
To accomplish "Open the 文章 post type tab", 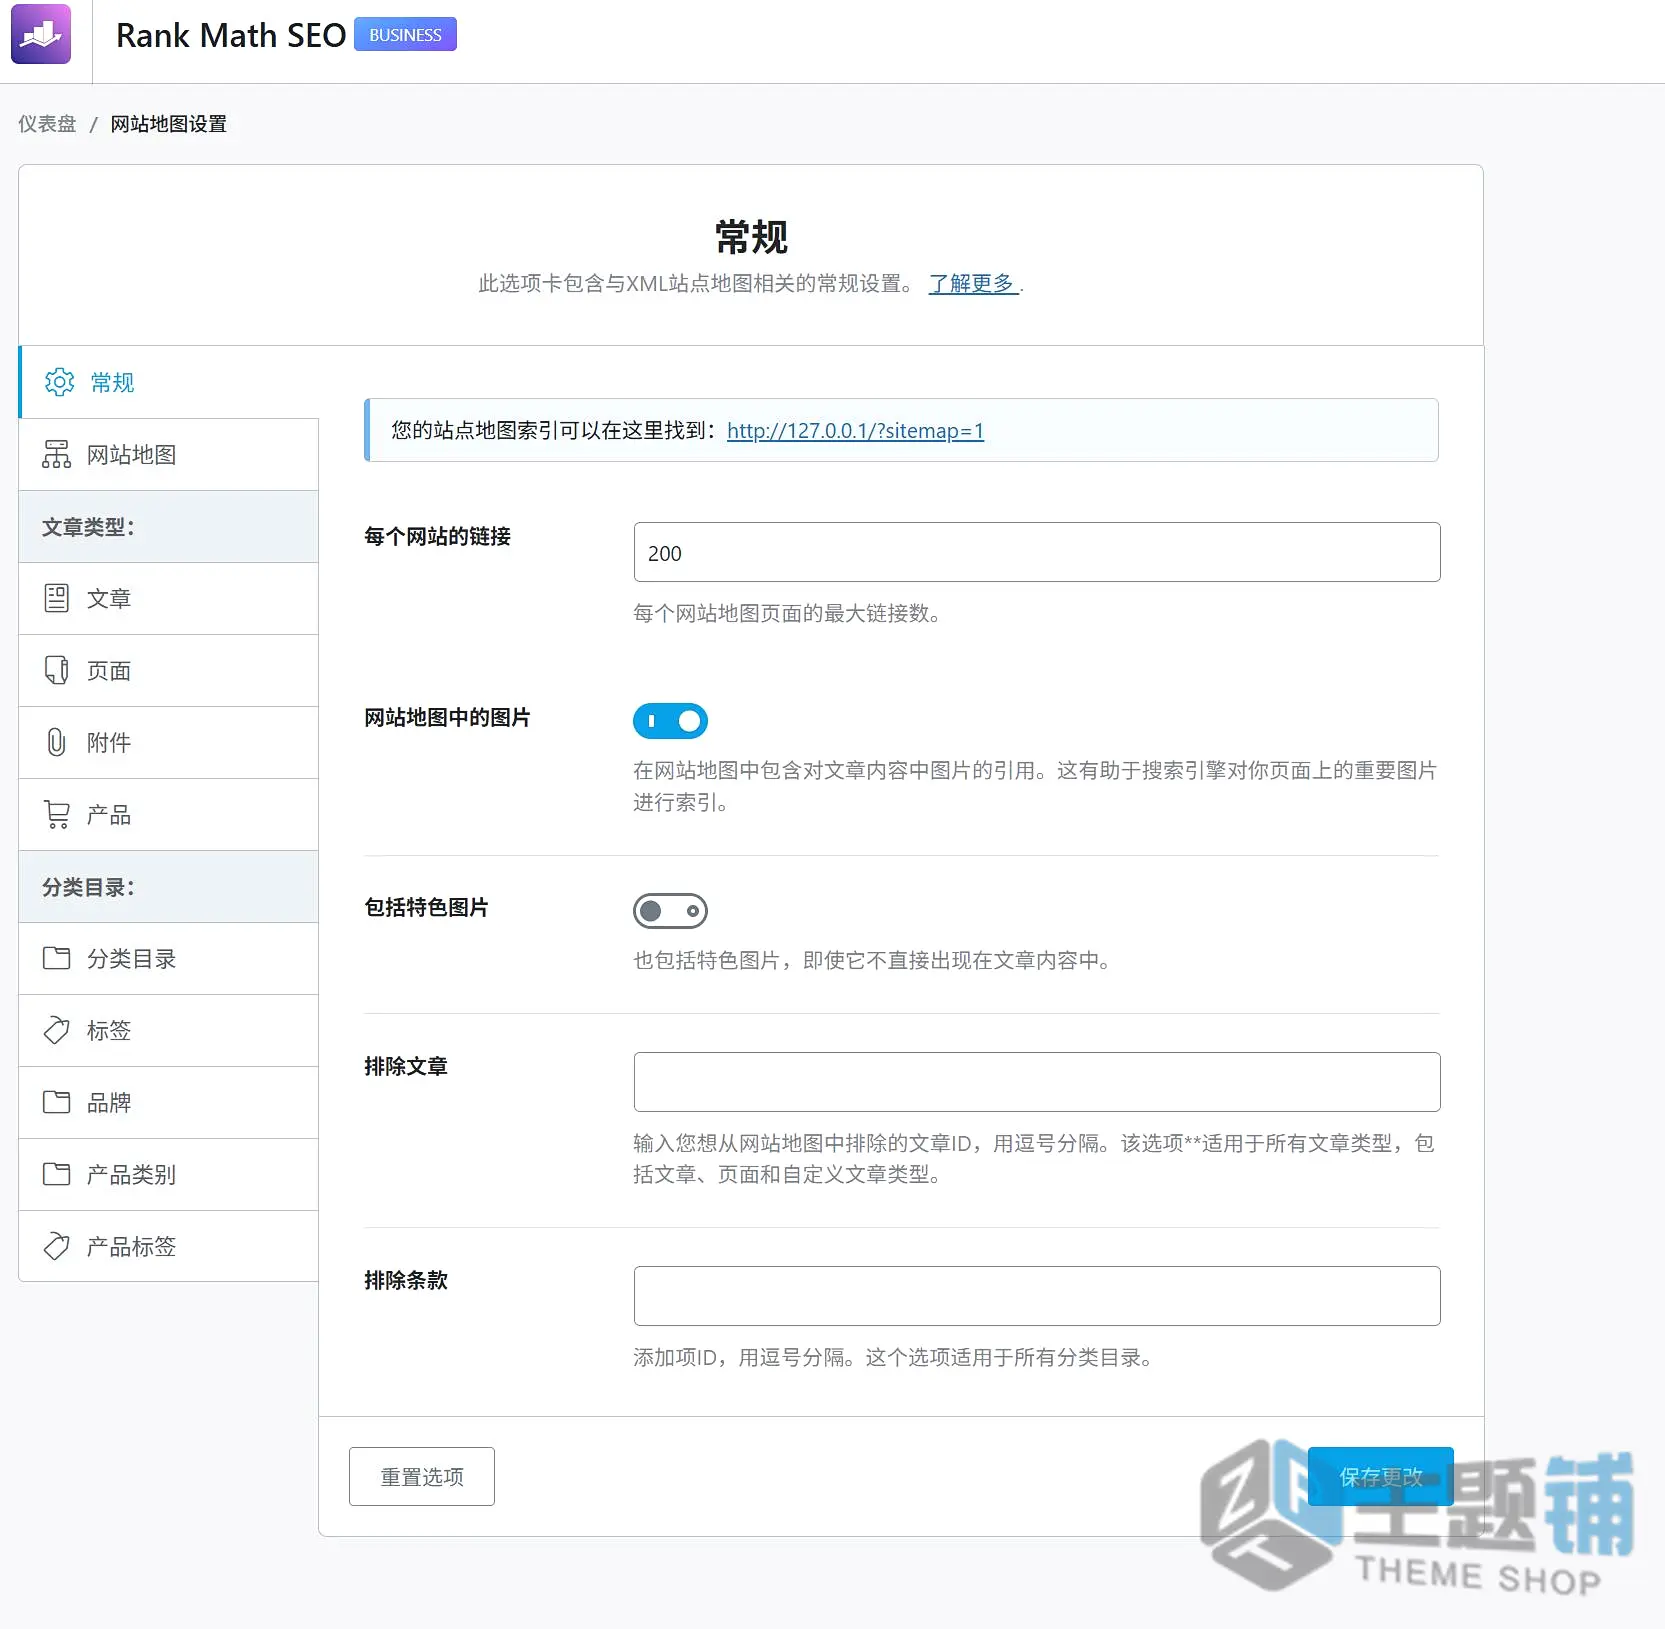I will 169,598.
